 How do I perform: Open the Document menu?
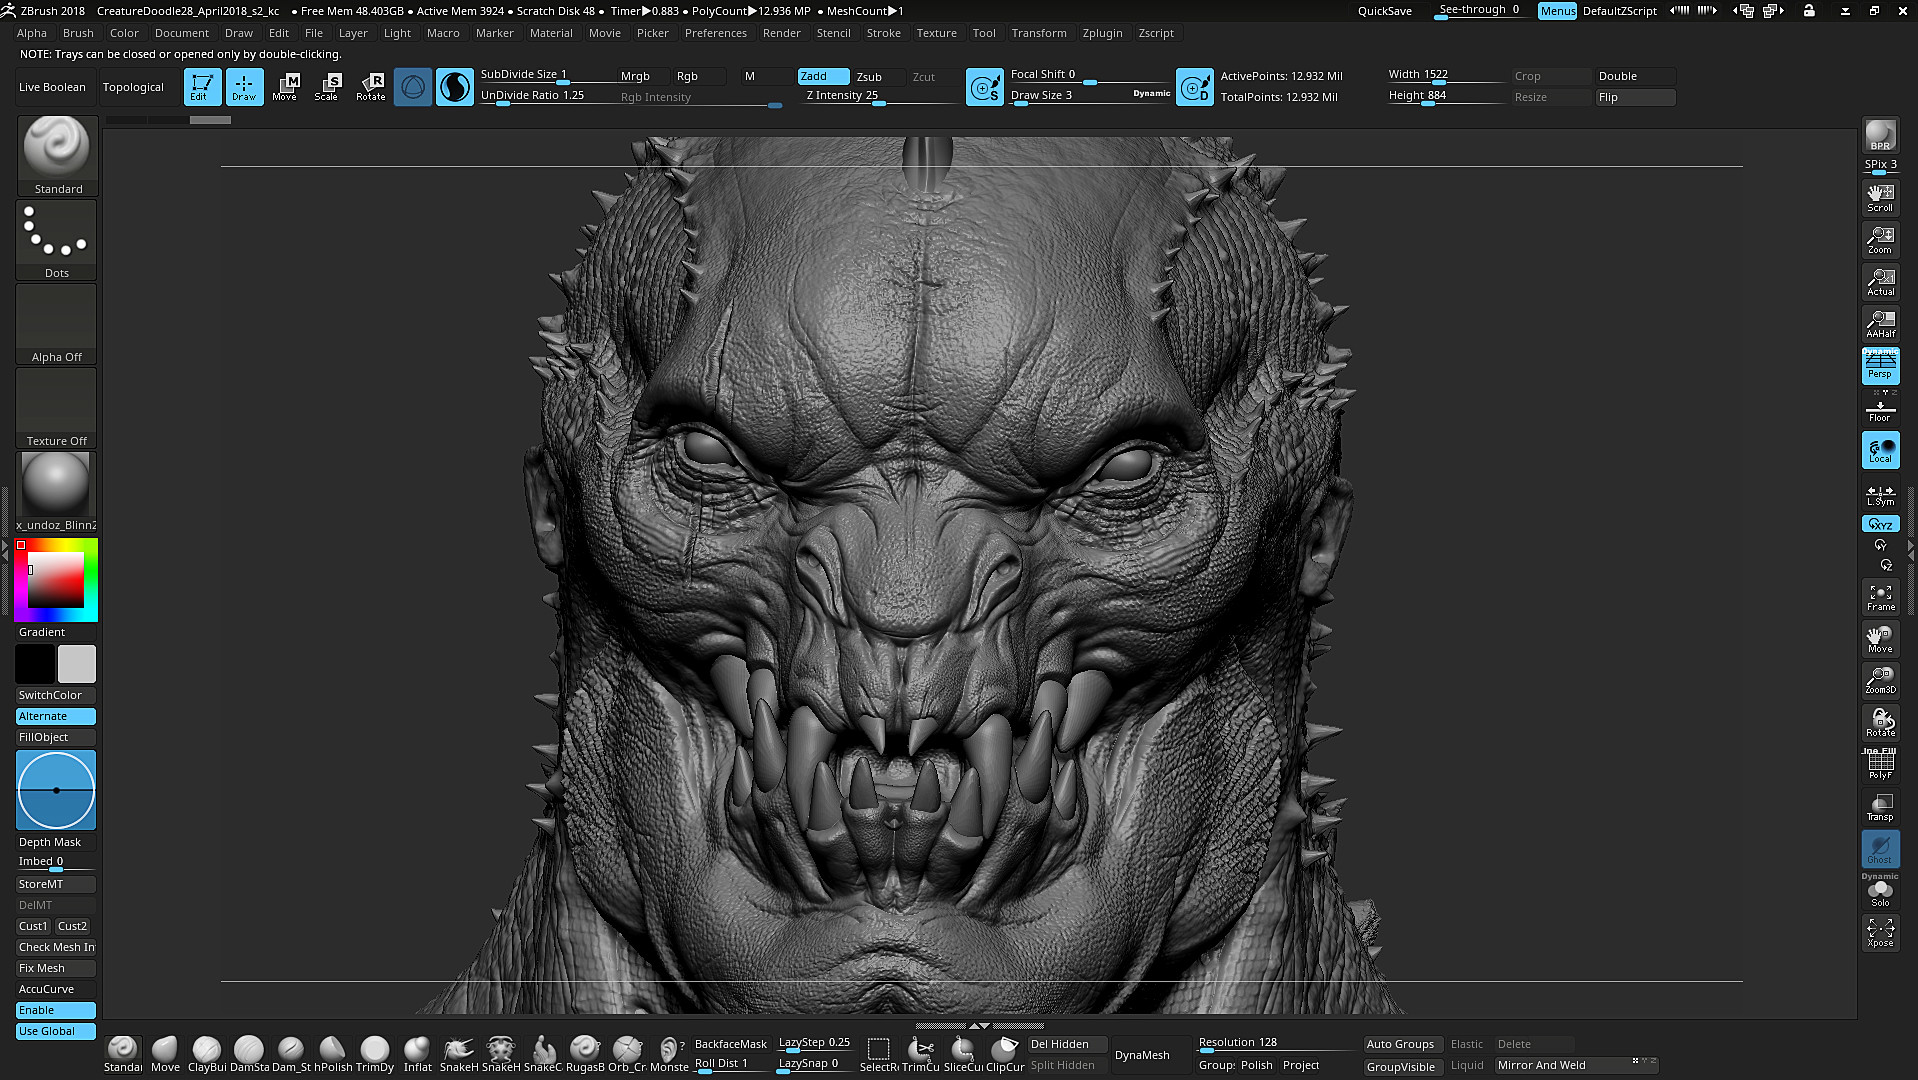[x=182, y=33]
